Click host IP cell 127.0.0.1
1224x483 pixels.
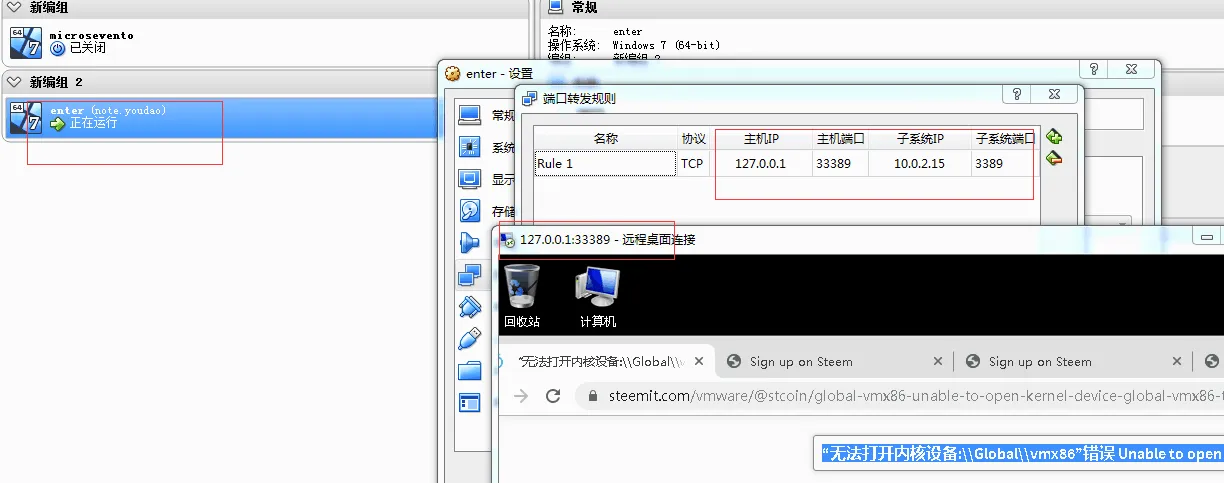coord(761,163)
